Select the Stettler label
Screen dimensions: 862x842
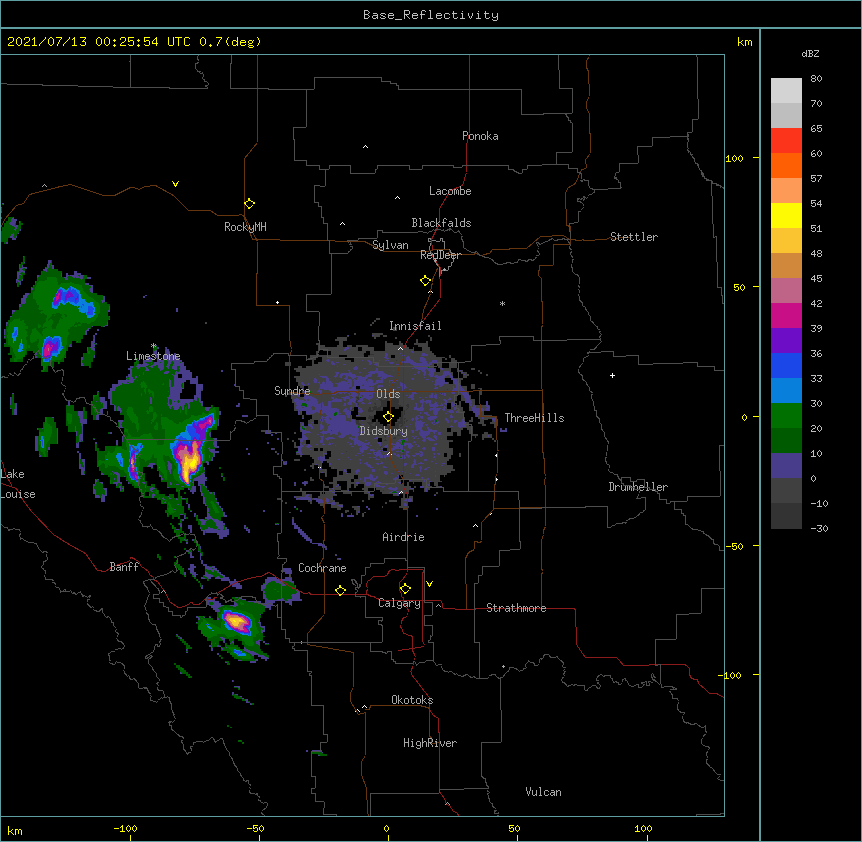(634, 237)
